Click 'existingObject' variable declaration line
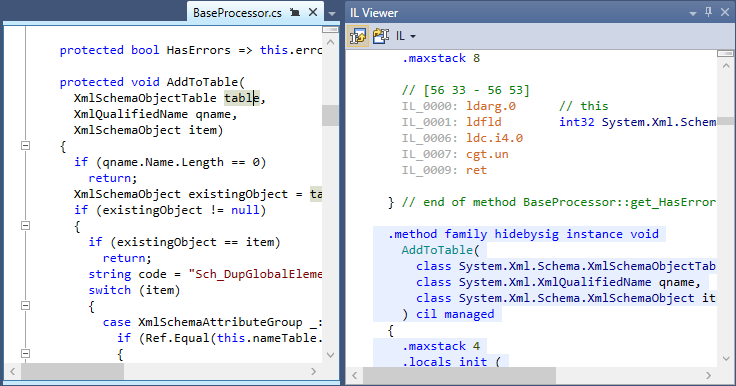 (x=198, y=194)
